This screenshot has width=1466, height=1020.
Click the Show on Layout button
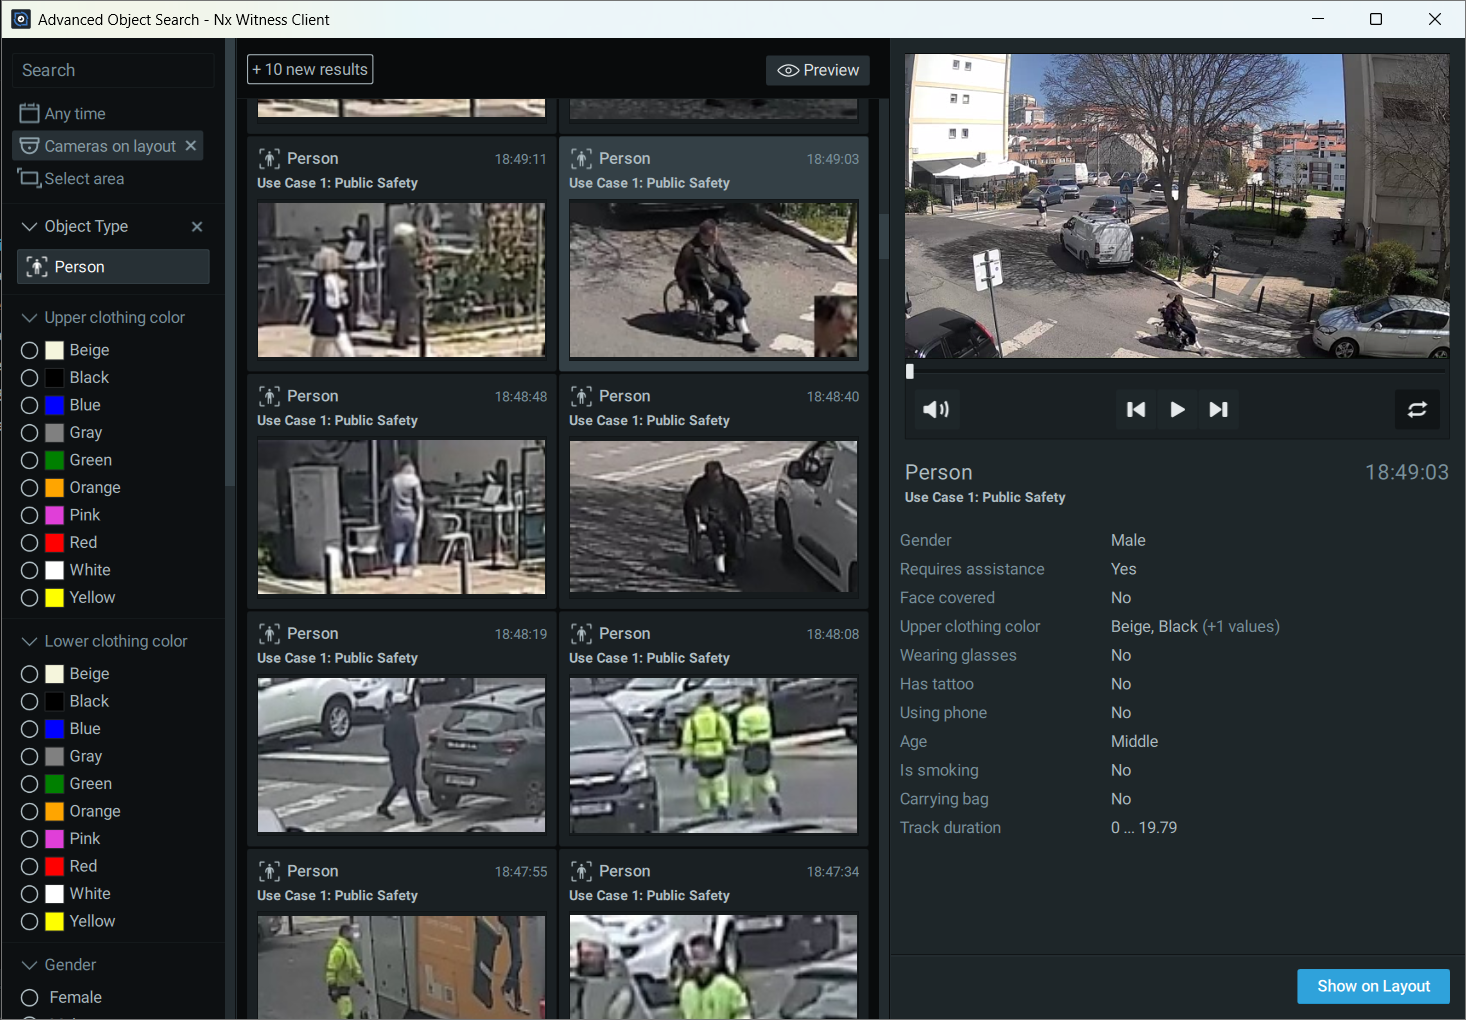[x=1373, y=986]
